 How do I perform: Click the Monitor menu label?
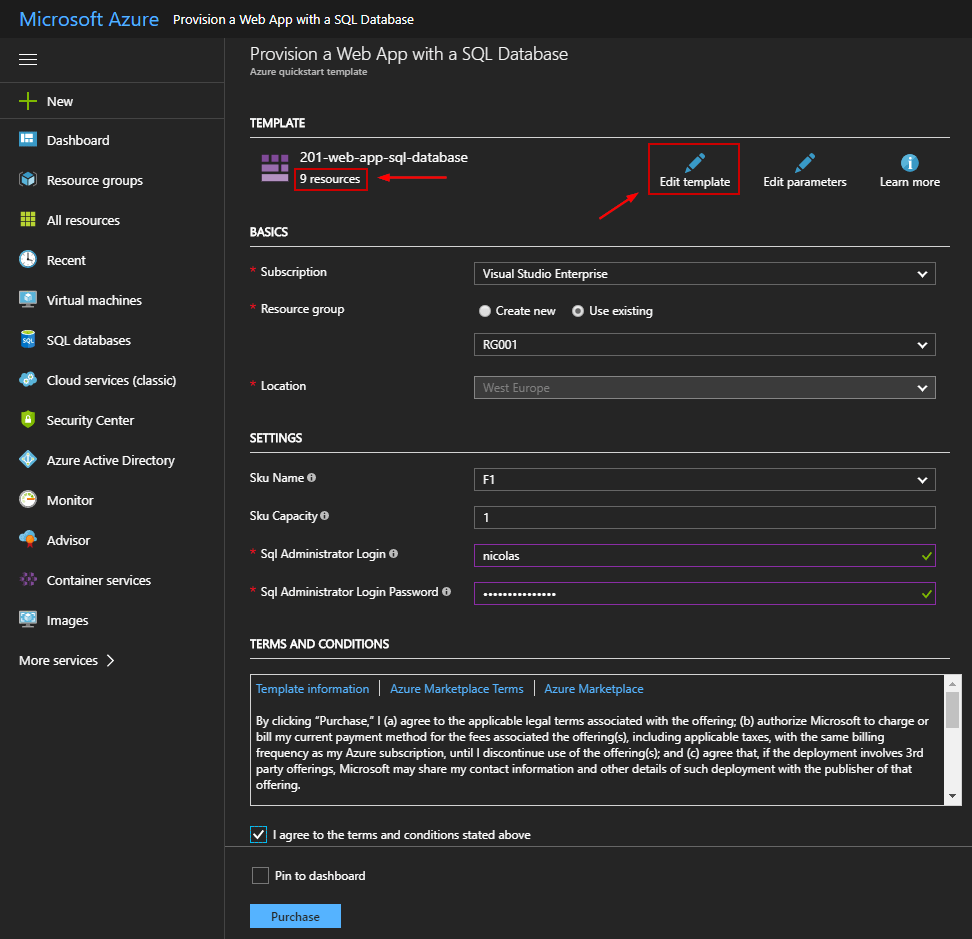[x=70, y=500]
